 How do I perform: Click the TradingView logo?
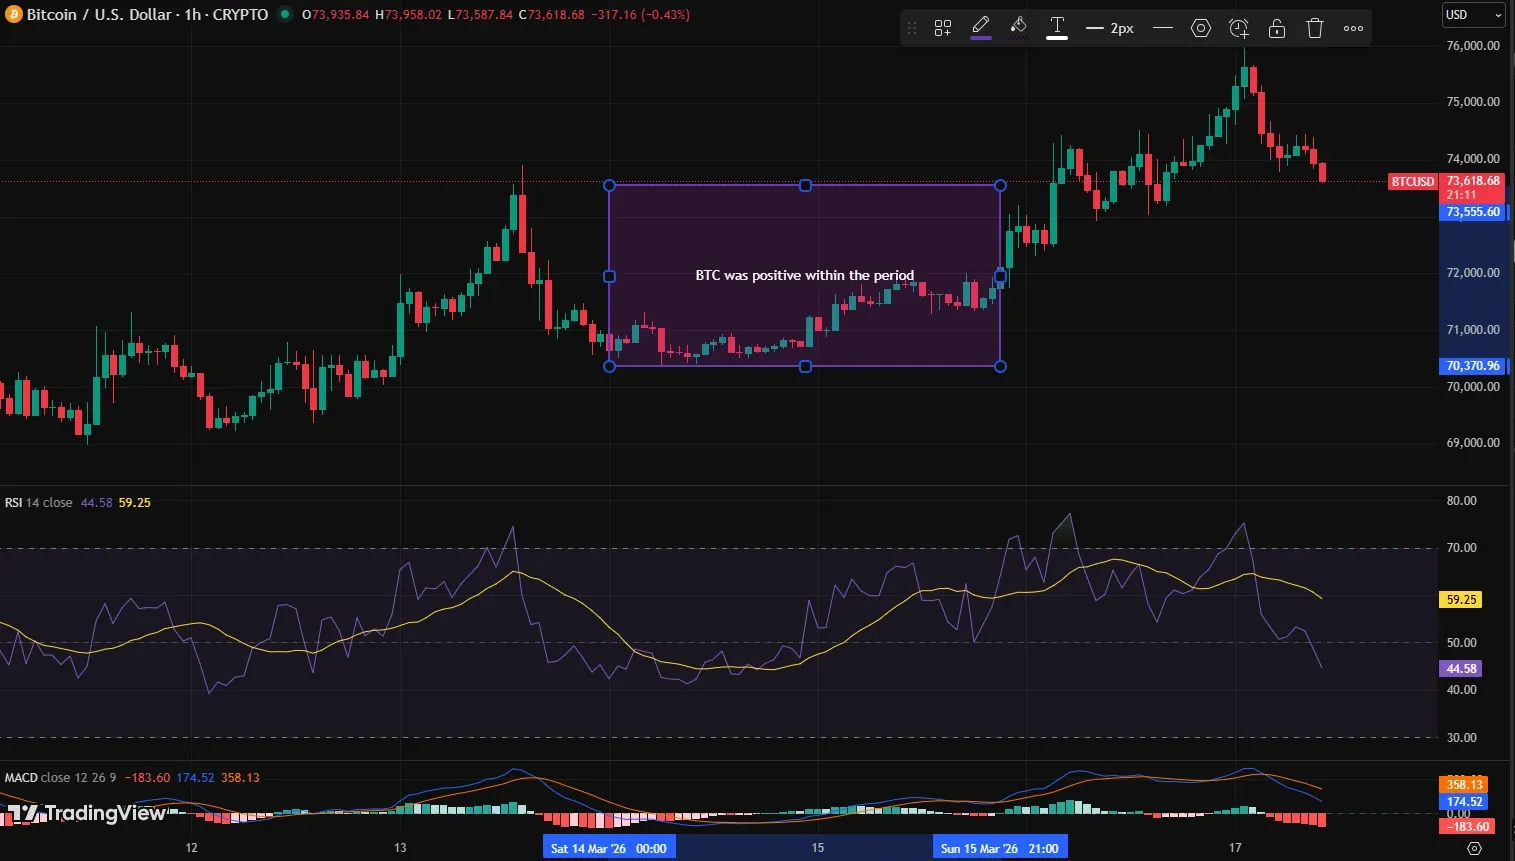point(87,813)
